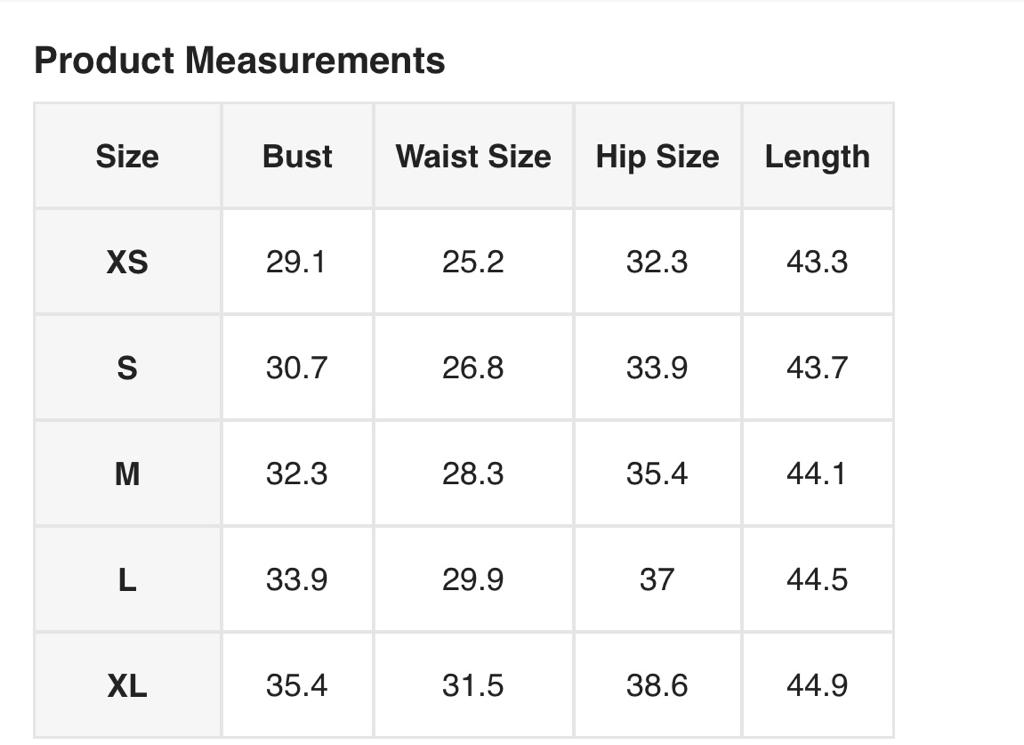The image size is (1024, 745).
Task: Select the M size row label
Action: [127, 474]
